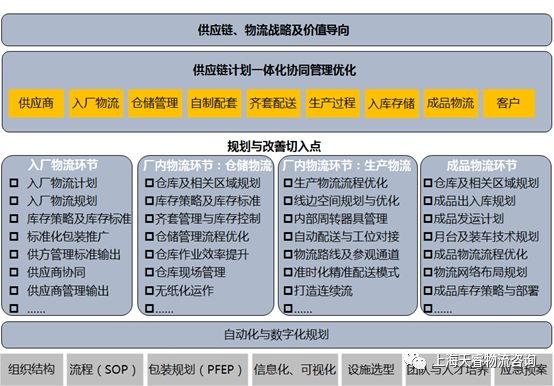Tick checkbox beside 打造连续流
The image size is (554, 386).
288,290
